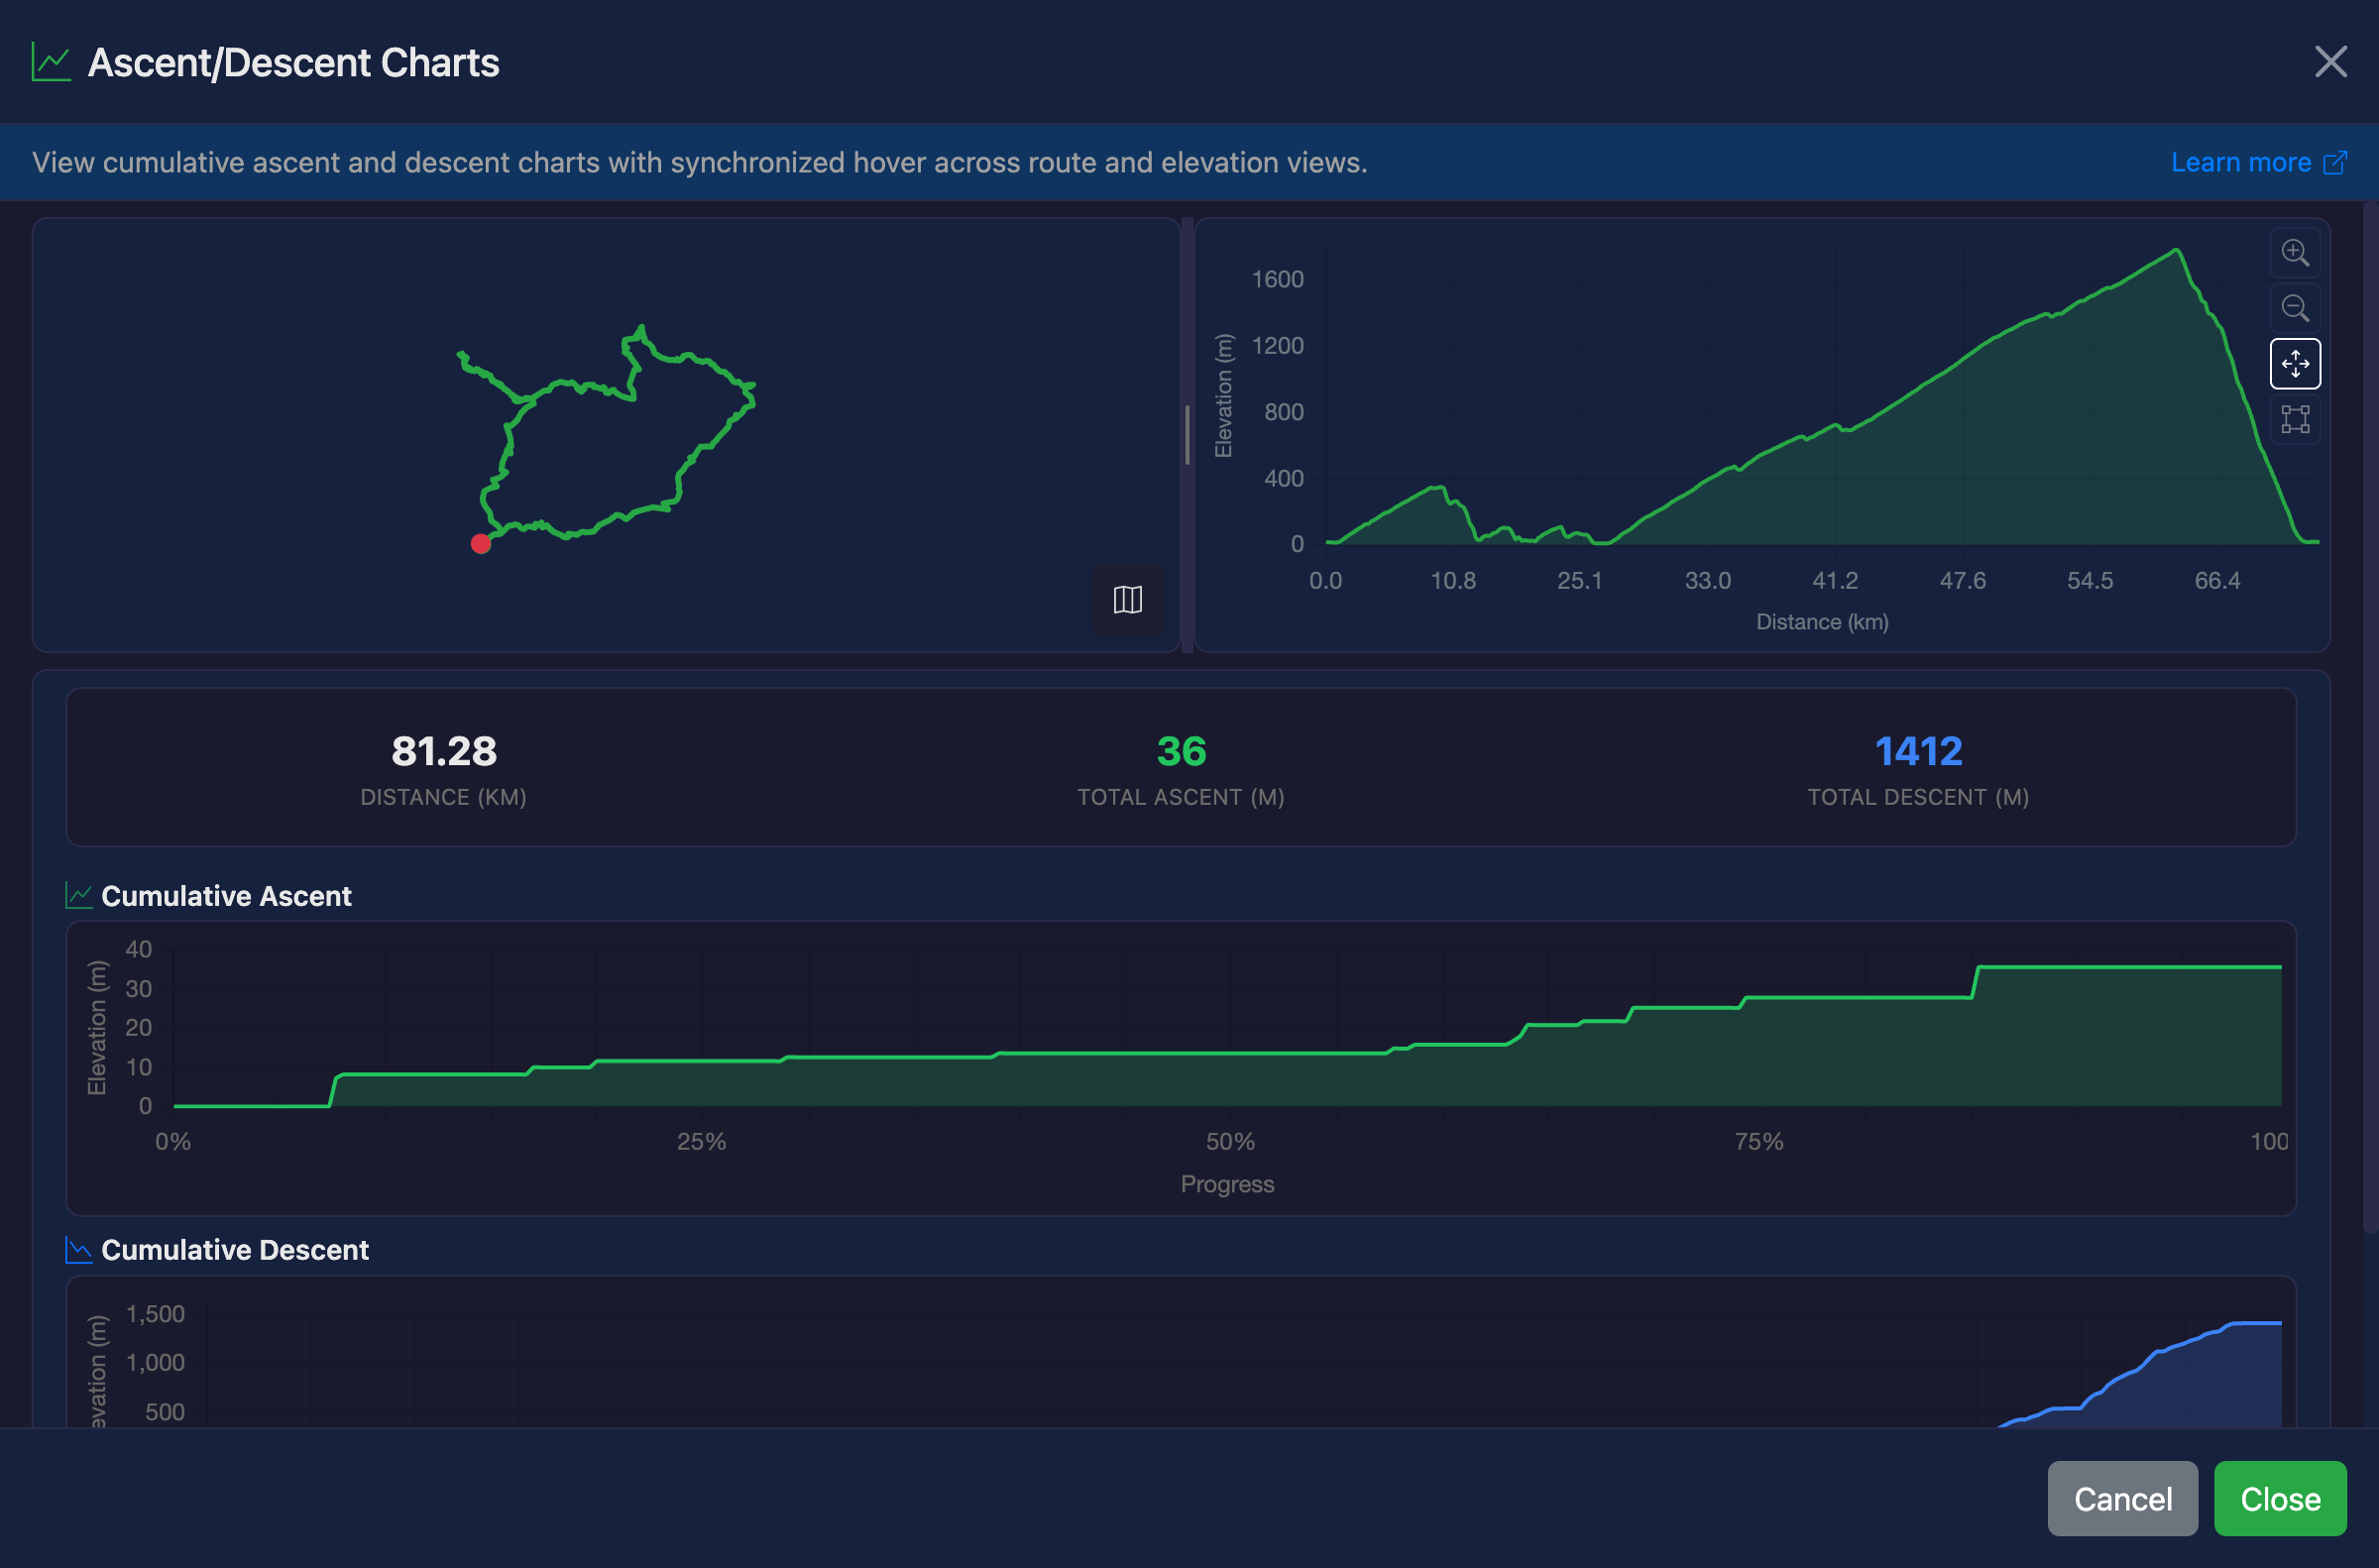This screenshot has width=2379, height=1568.
Task: Click the 36 total ascent value
Action: tap(1181, 751)
